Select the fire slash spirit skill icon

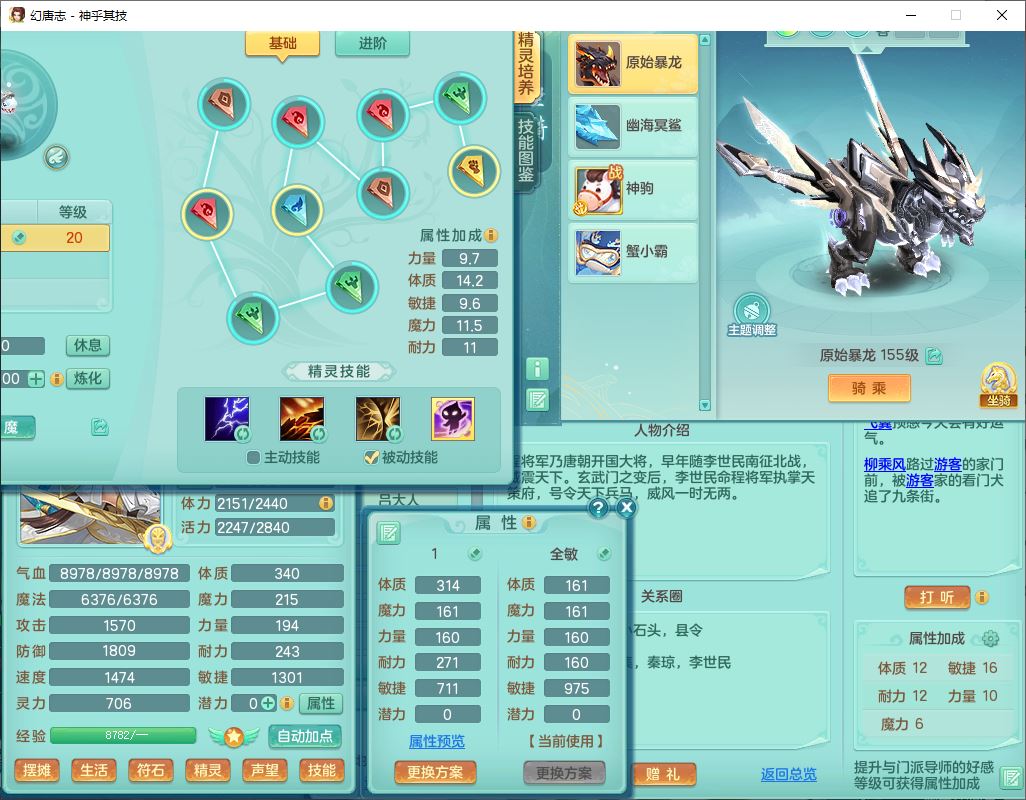coord(302,419)
